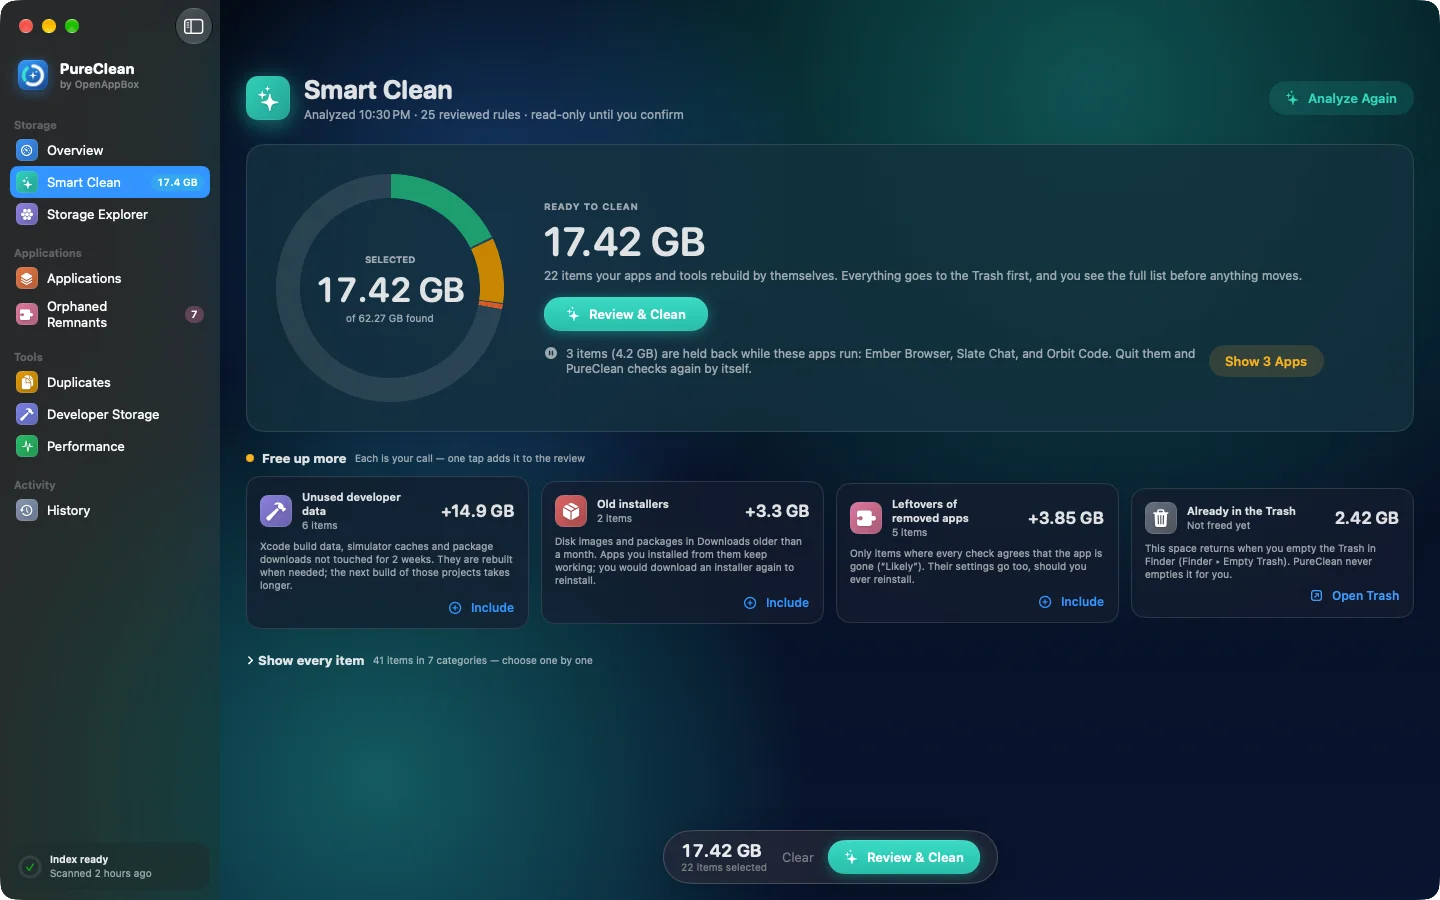The width and height of the screenshot is (1440, 900).
Task: Open Orphaned Remnants in the sidebar
Action: click(110, 314)
